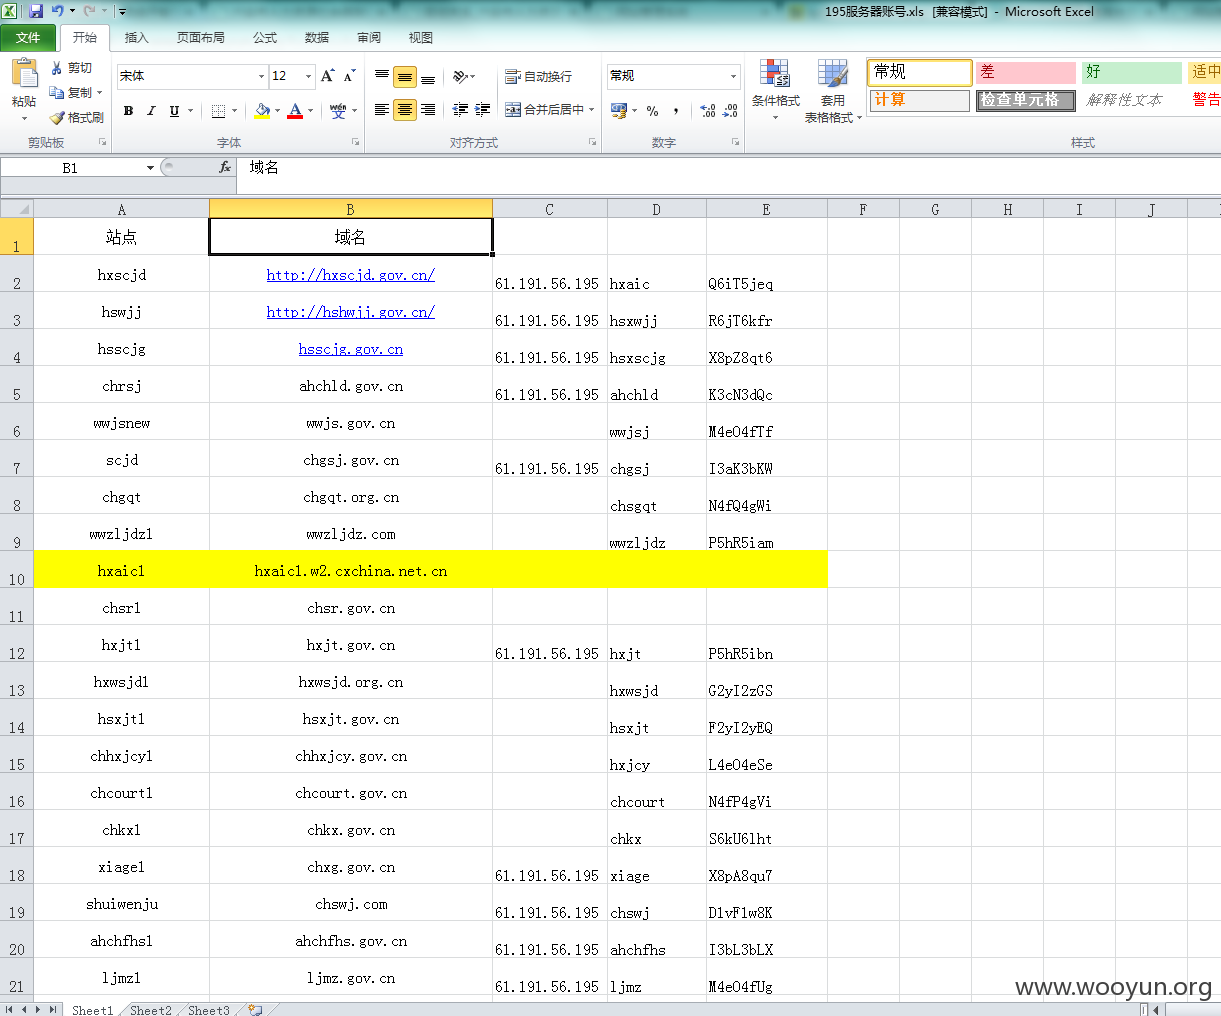Click the cell borders icon
This screenshot has height=1016, width=1221.
pyautogui.click(x=218, y=111)
